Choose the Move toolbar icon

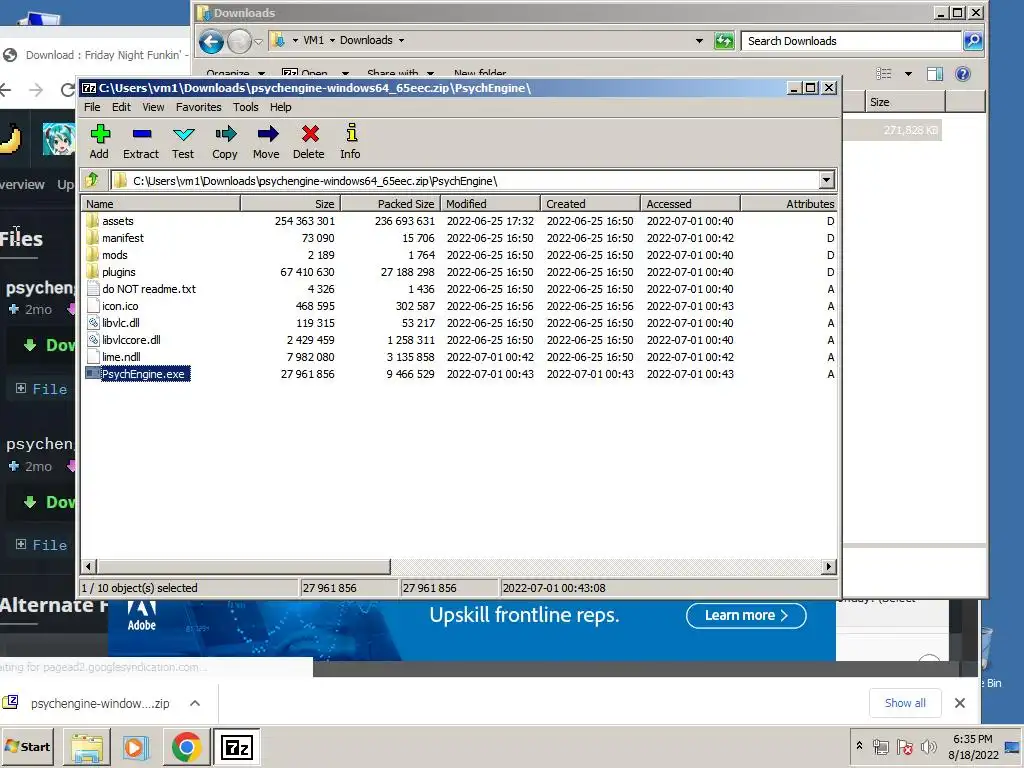click(x=266, y=142)
